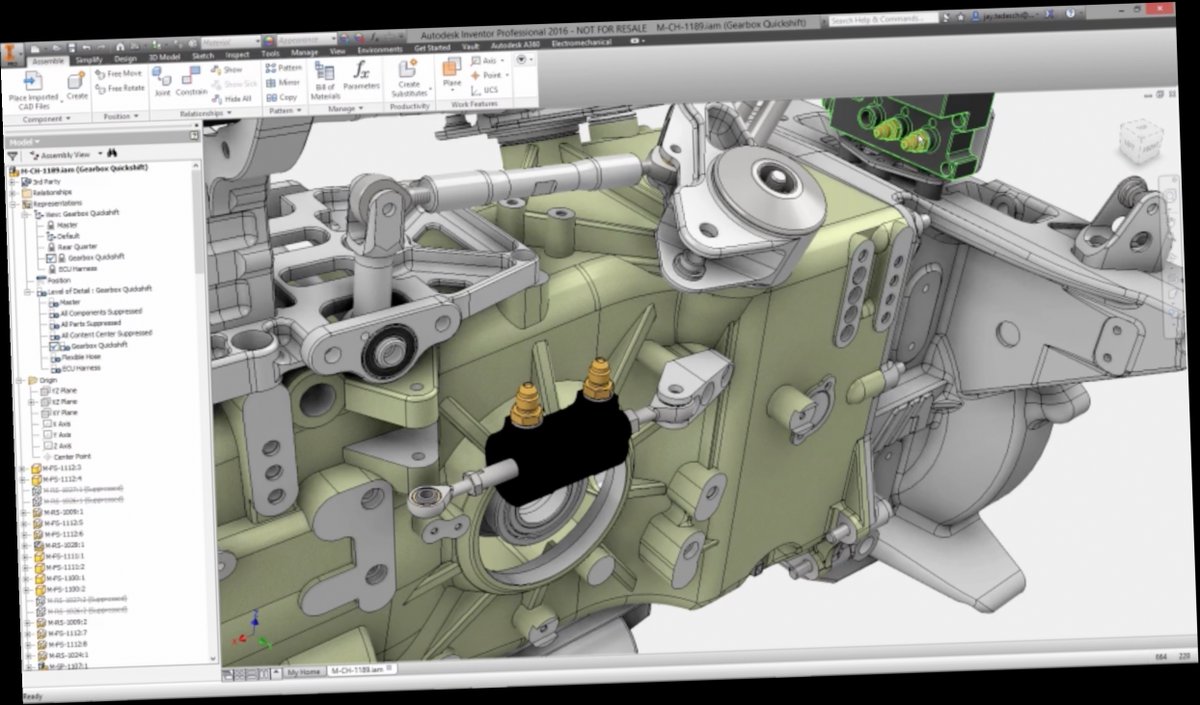Select the Constrain tool
This screenshot has width=1200, height=705.
point(193,82)
